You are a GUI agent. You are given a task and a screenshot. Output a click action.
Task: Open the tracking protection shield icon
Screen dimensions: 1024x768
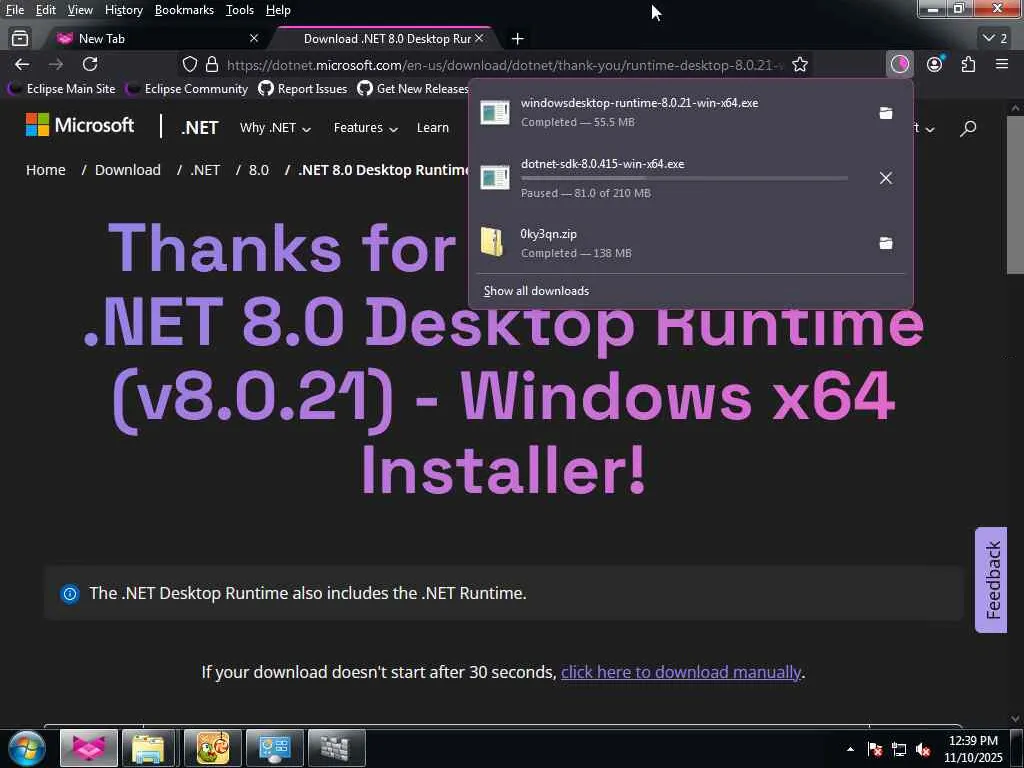pos(189,64)
